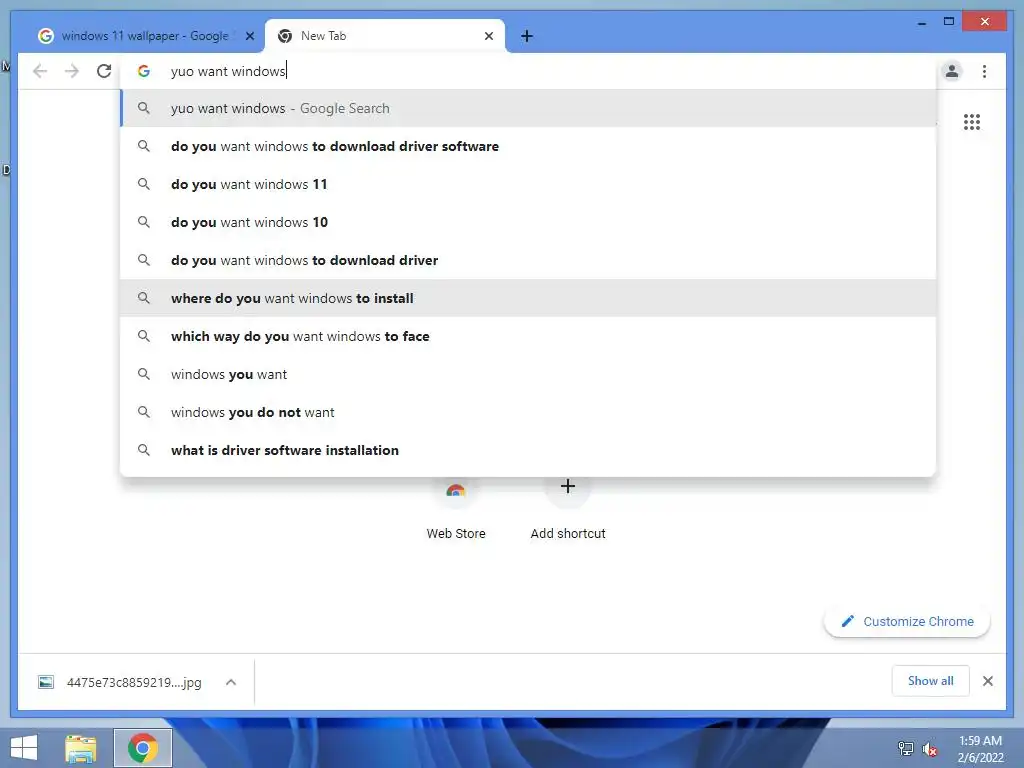Click the search icon beside 'windows you want'
This screenshot has width=1024, height=768.
click(144, 374)
